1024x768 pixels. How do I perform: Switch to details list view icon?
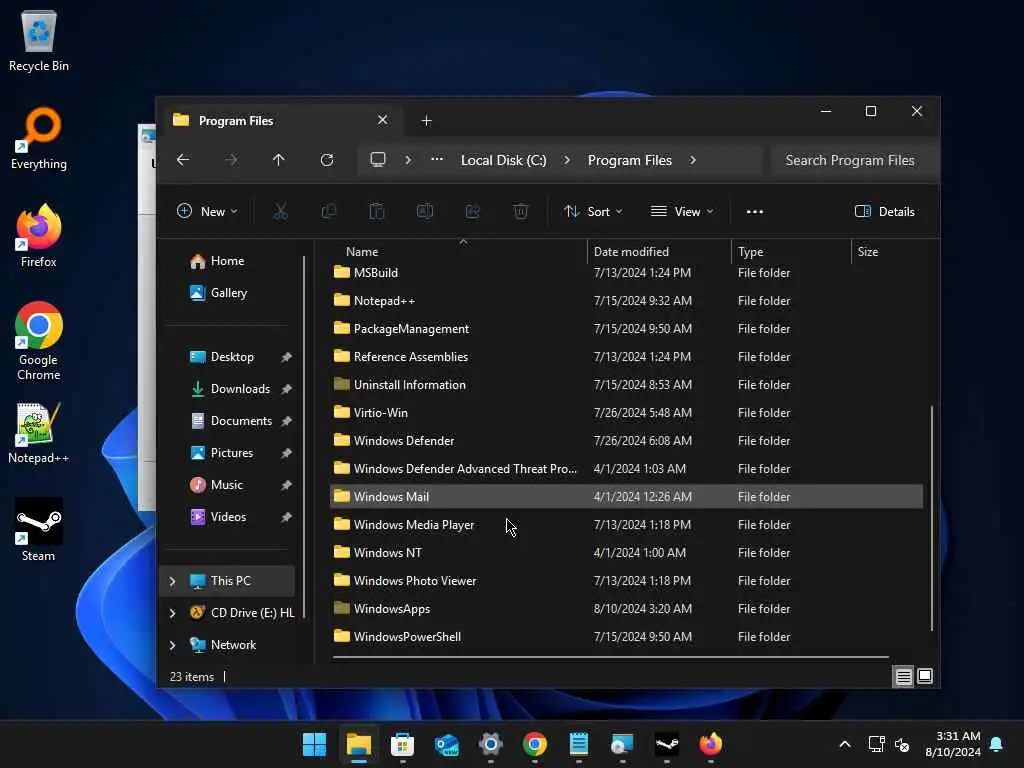click(903, 677)
